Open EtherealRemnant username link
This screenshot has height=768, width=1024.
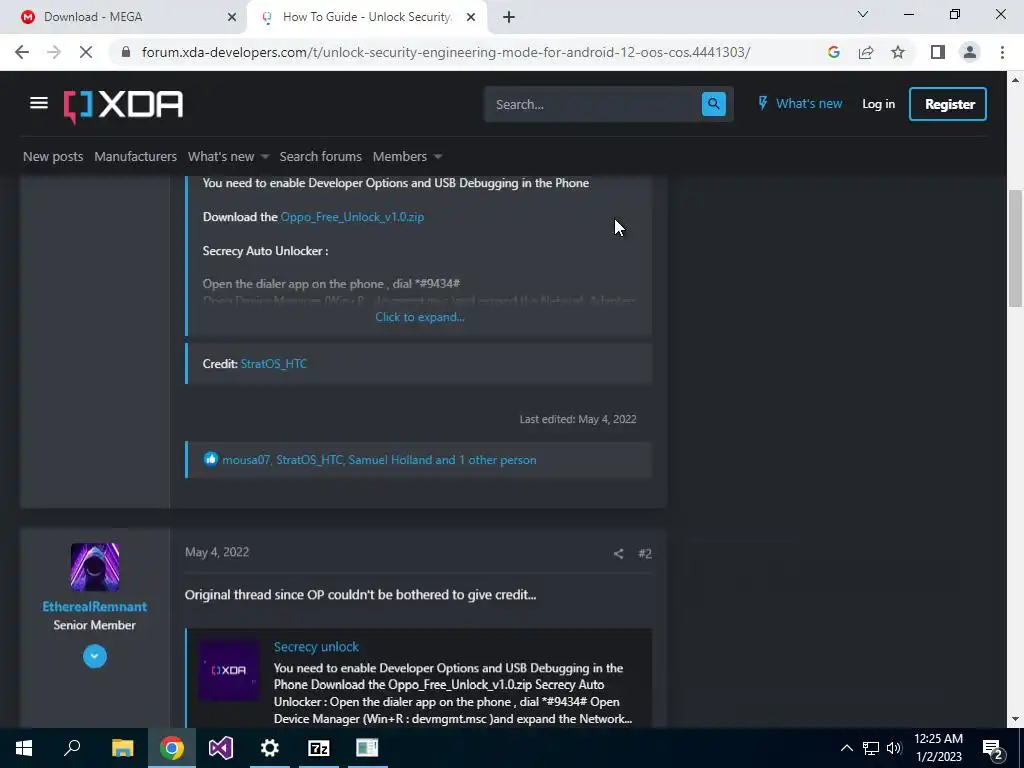coord(95,606)
